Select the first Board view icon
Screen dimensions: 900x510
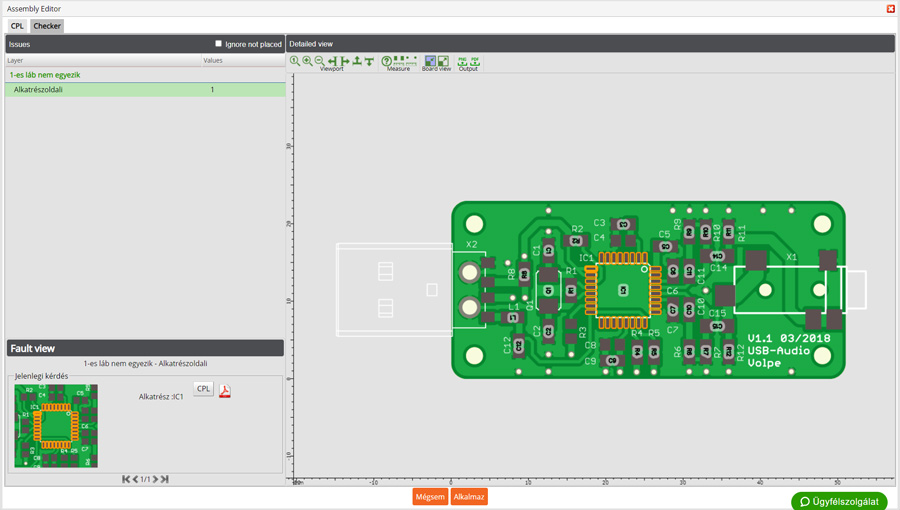point(430,61)
